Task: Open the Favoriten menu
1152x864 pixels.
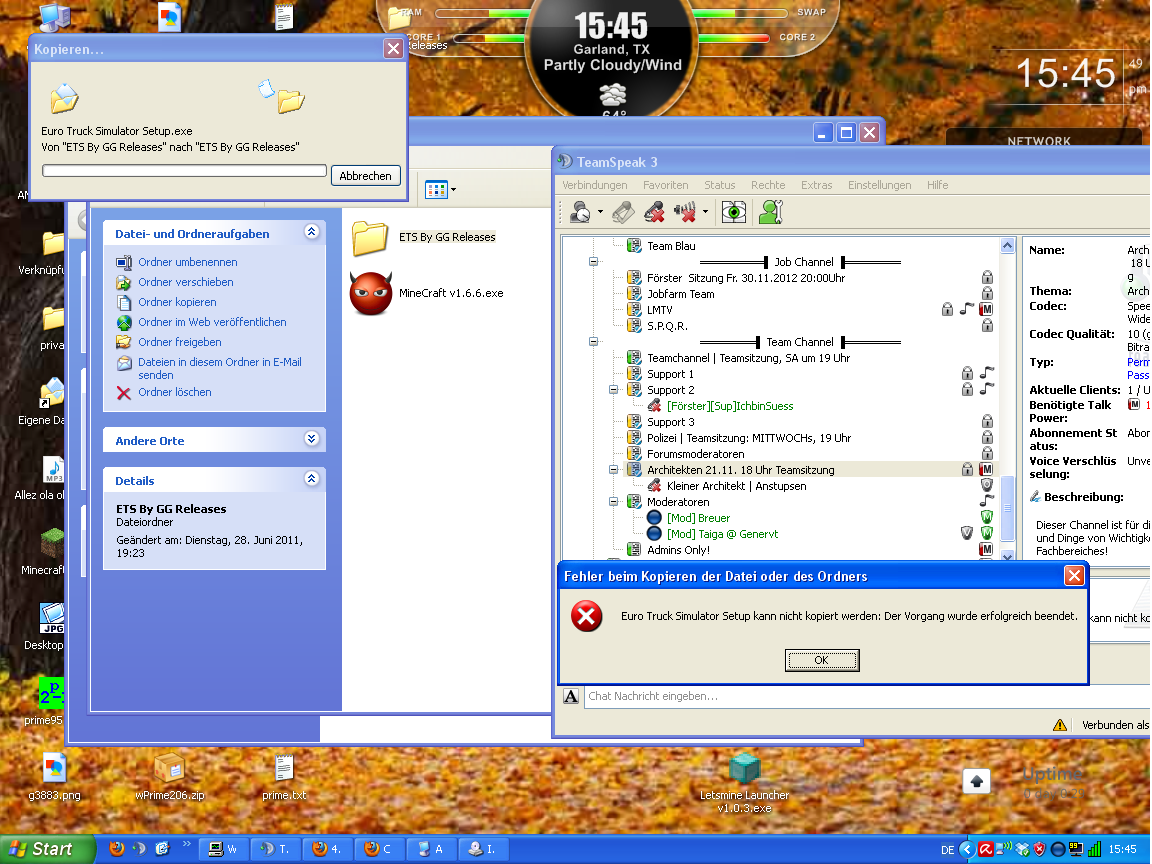Action: click(665, 185)
